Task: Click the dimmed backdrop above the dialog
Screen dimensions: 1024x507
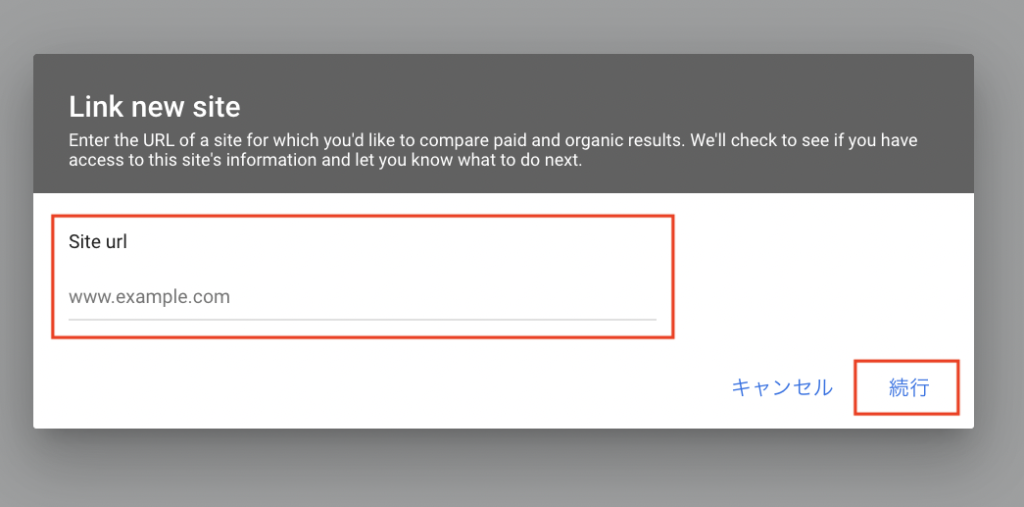Action: pos(500,25)
